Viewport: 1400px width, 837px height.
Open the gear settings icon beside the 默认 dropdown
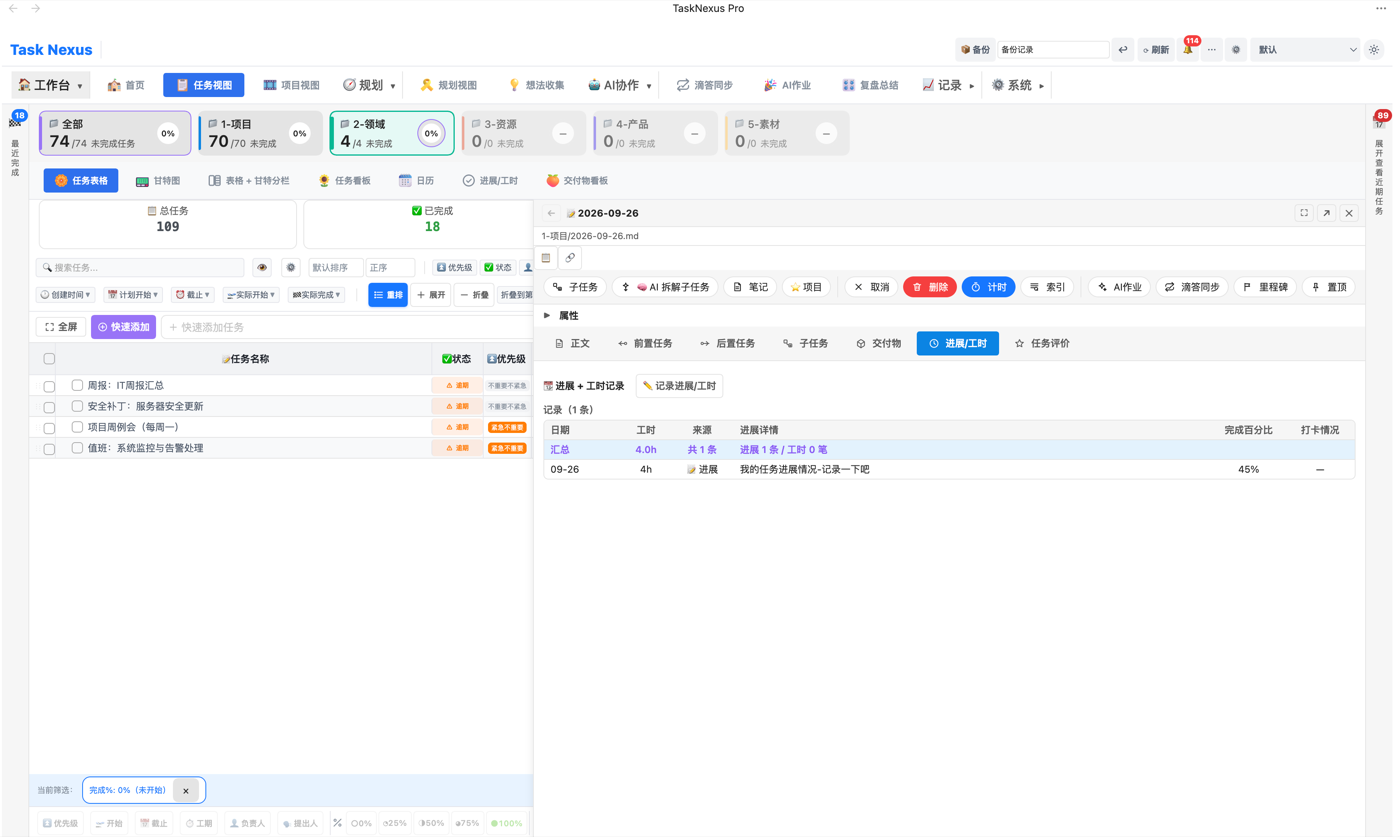coord(1236,49)
